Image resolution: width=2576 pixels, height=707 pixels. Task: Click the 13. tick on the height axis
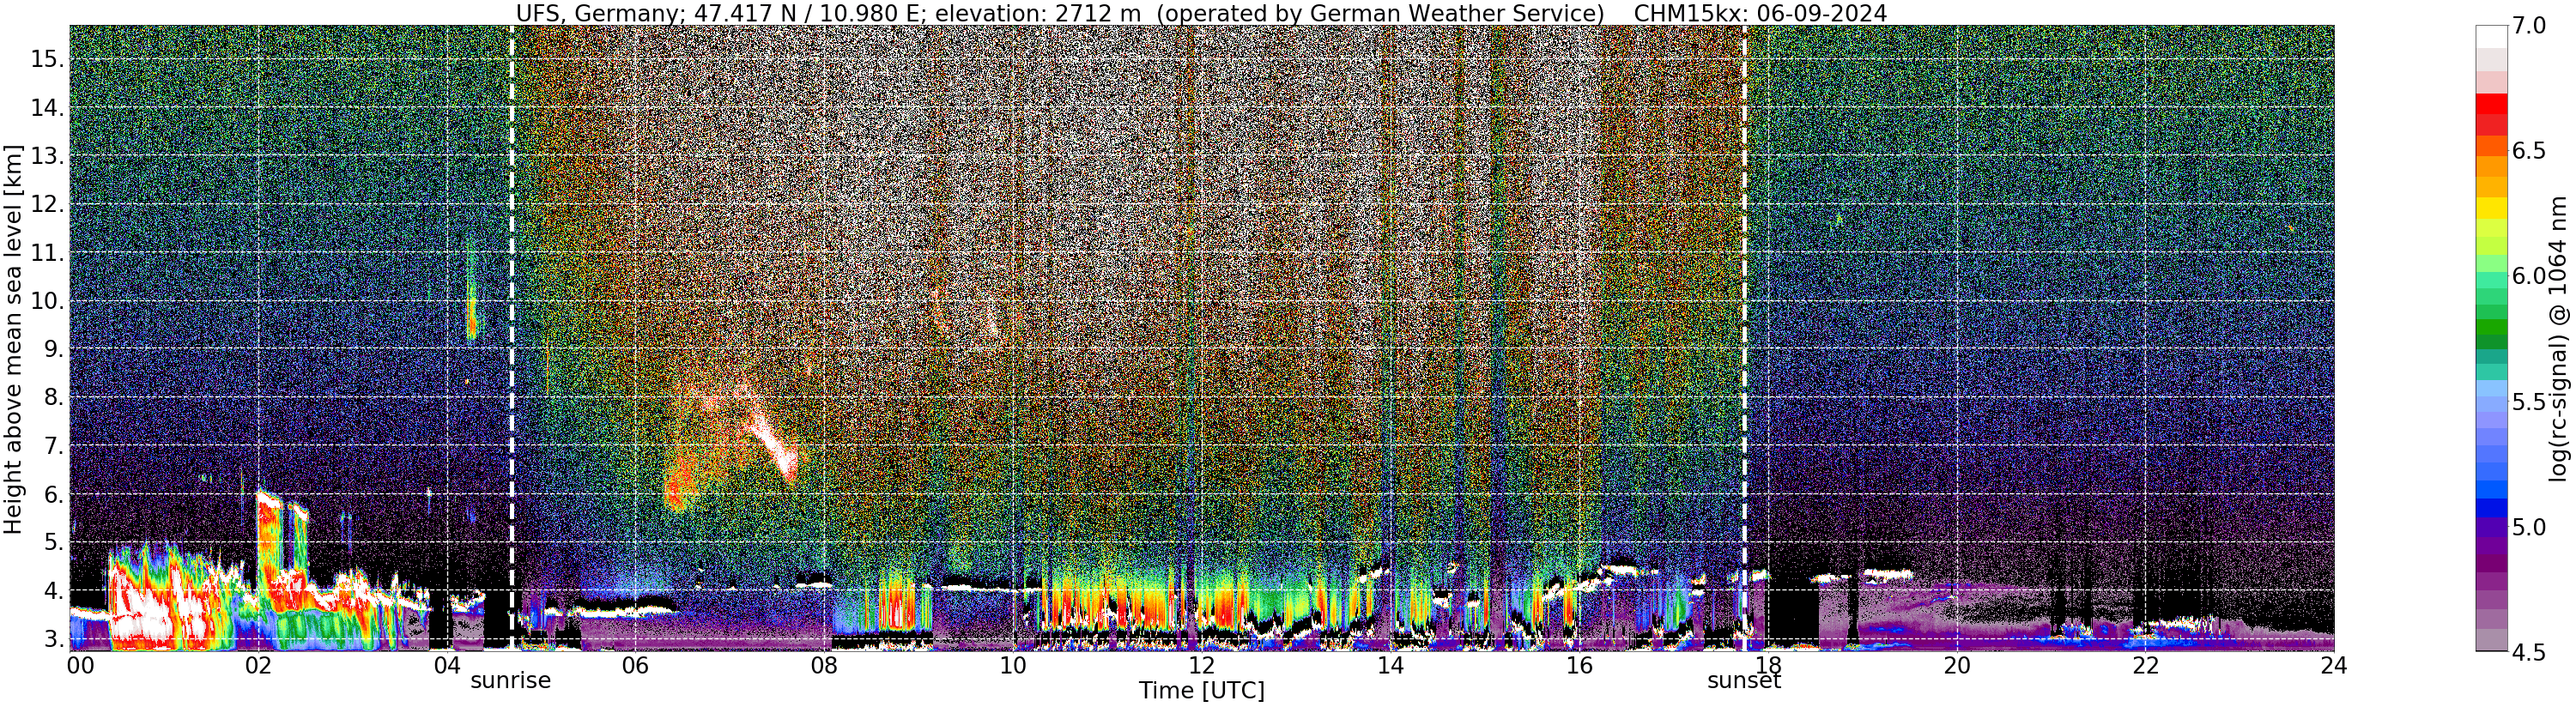coord(46,156)
